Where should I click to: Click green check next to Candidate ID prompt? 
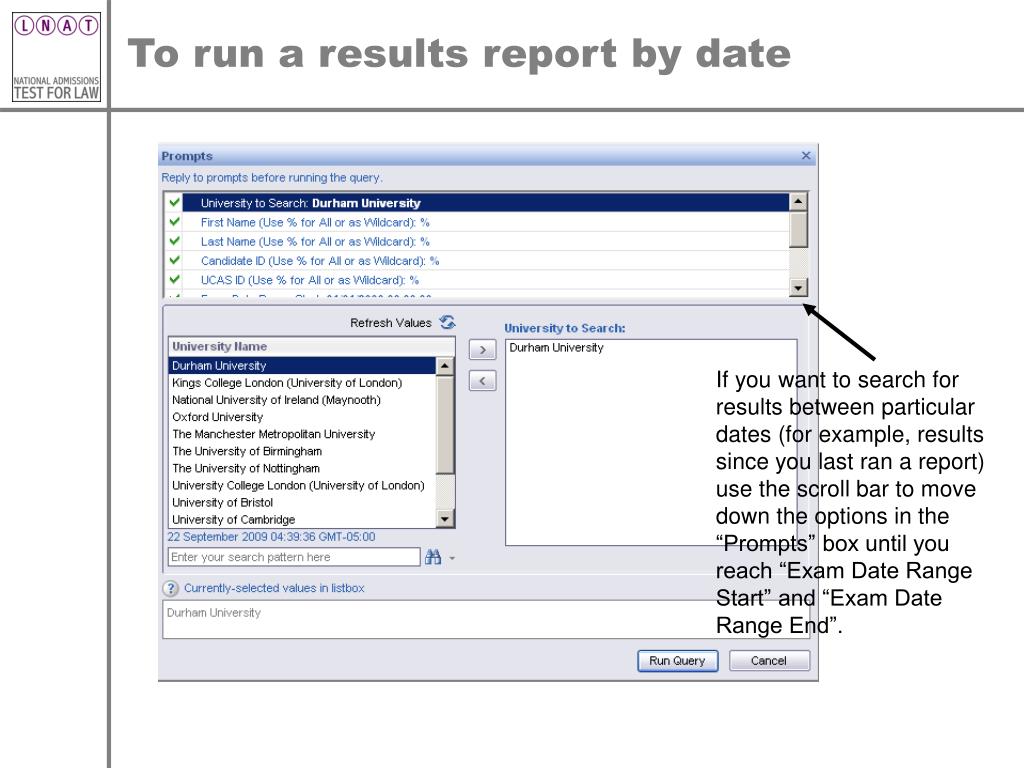click(x=174, y=261)
